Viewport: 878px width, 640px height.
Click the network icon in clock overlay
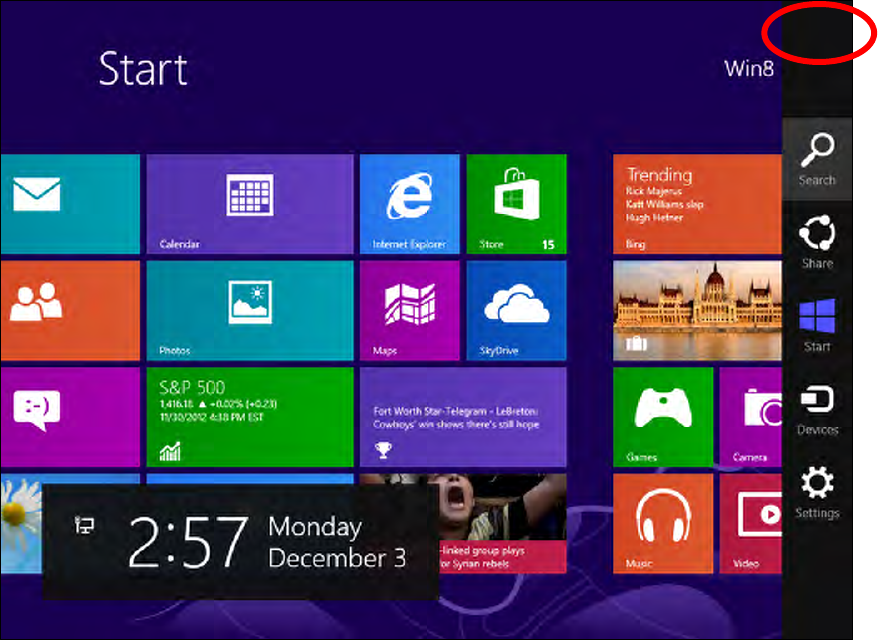click(x=85, y=525)
